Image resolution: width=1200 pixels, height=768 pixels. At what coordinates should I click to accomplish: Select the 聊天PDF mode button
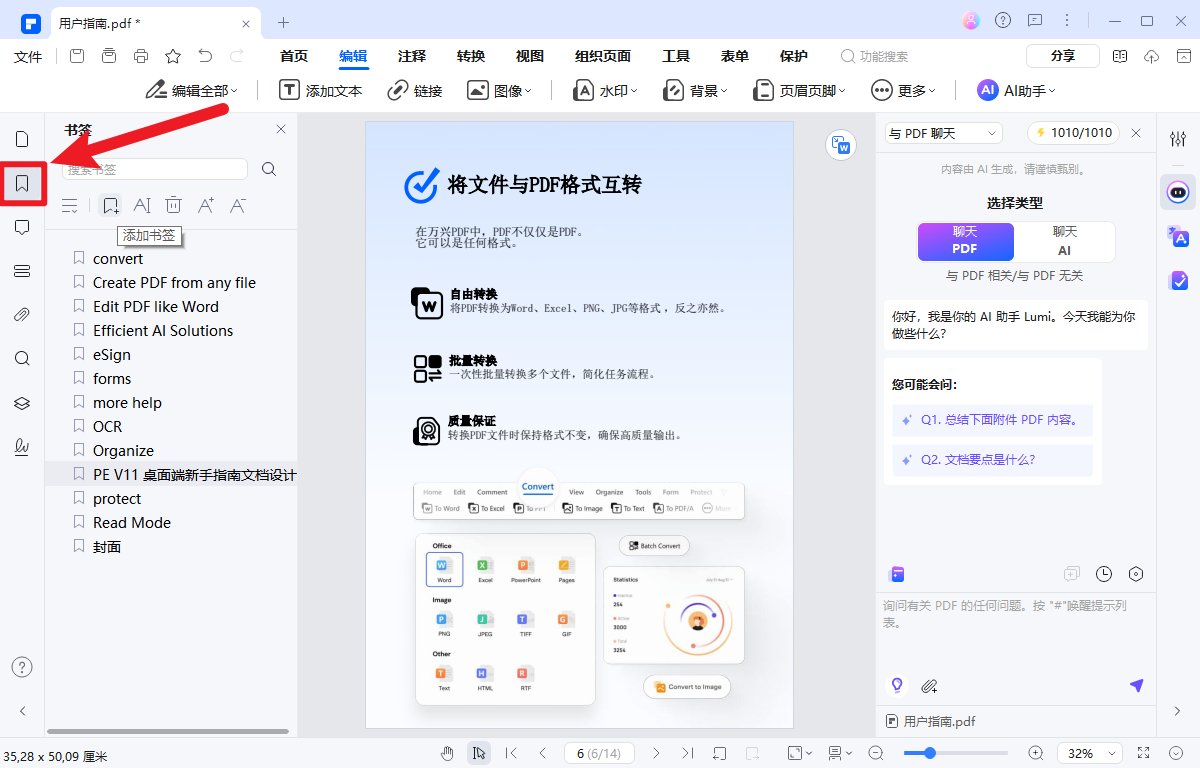[965, 241]
